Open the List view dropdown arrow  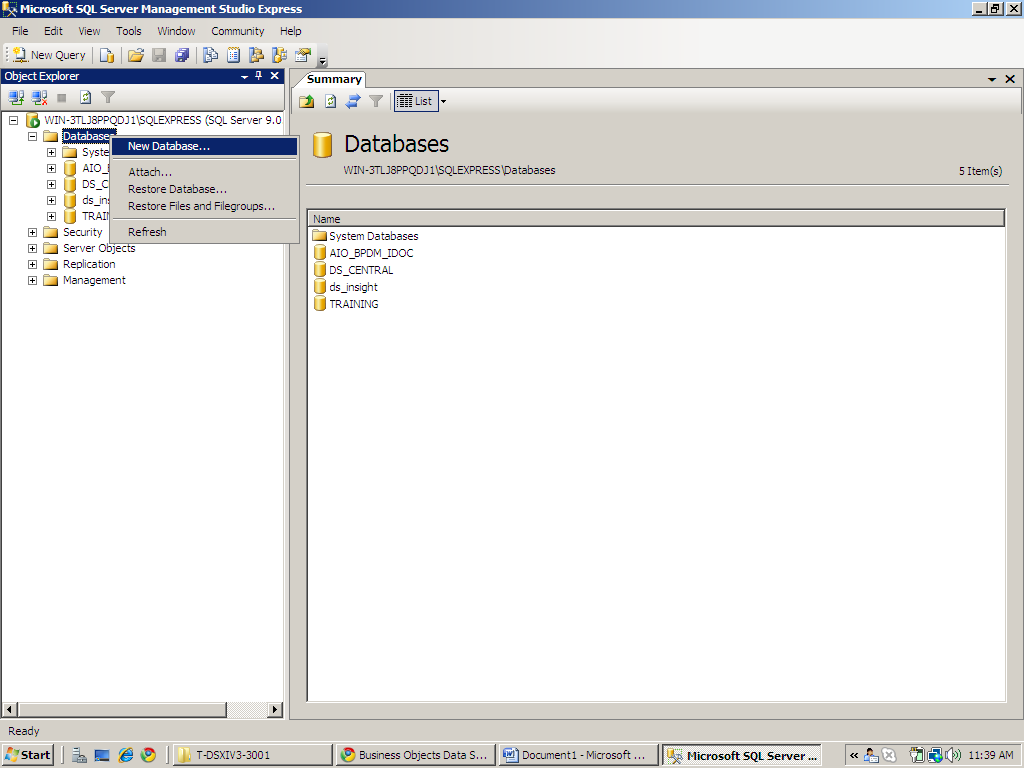click(x=443, y=101)
